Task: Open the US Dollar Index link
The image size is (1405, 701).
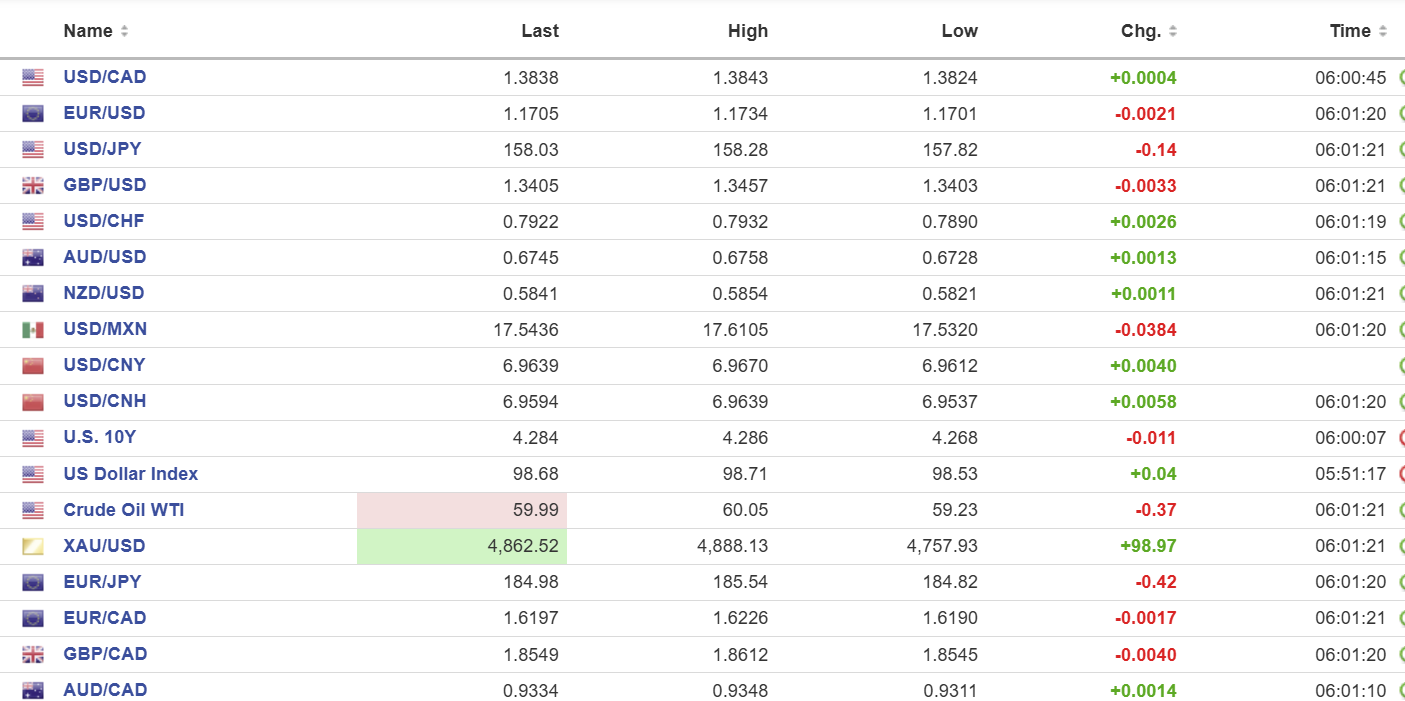Action: [130, 474]
